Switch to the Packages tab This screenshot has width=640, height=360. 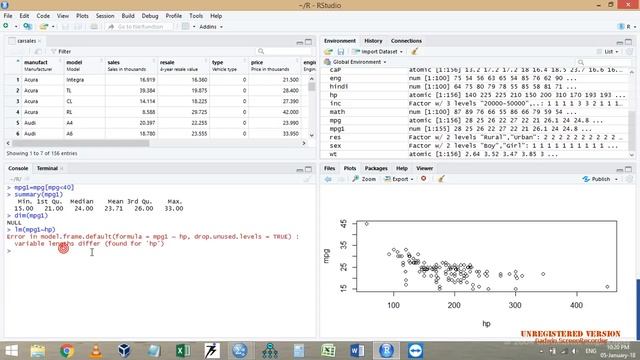tap(376, 168)
